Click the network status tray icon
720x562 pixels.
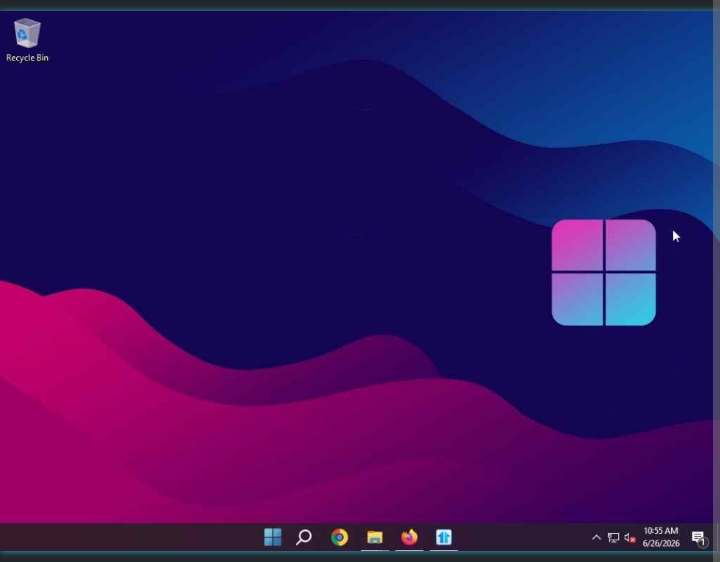(x=613, y=537)
